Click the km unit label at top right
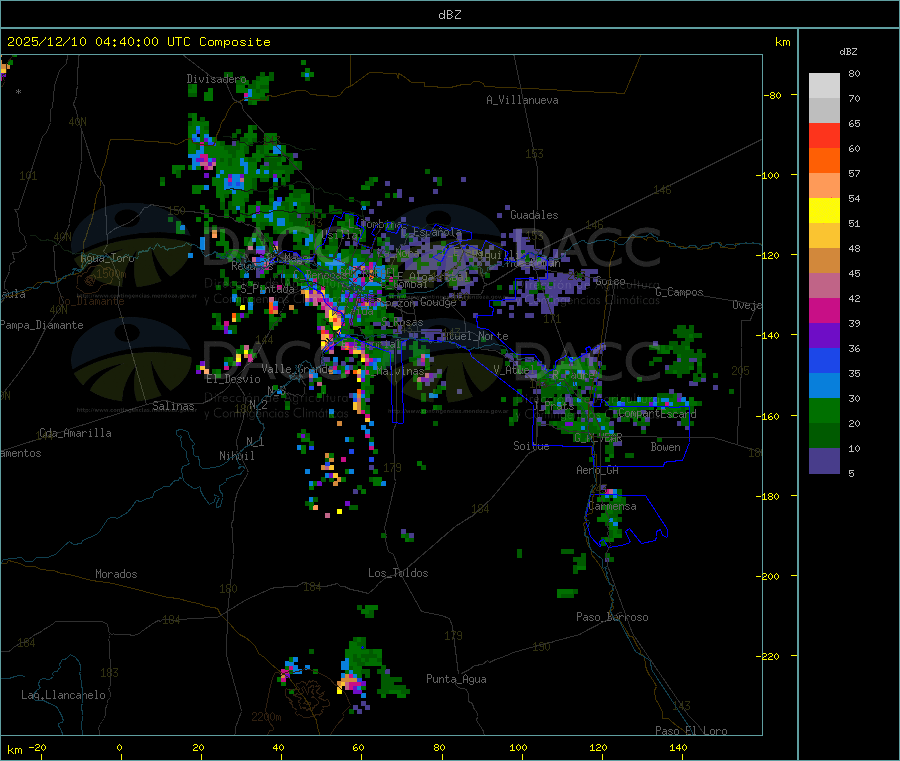Viewport: 900px width, 761px height. (782, 42)
